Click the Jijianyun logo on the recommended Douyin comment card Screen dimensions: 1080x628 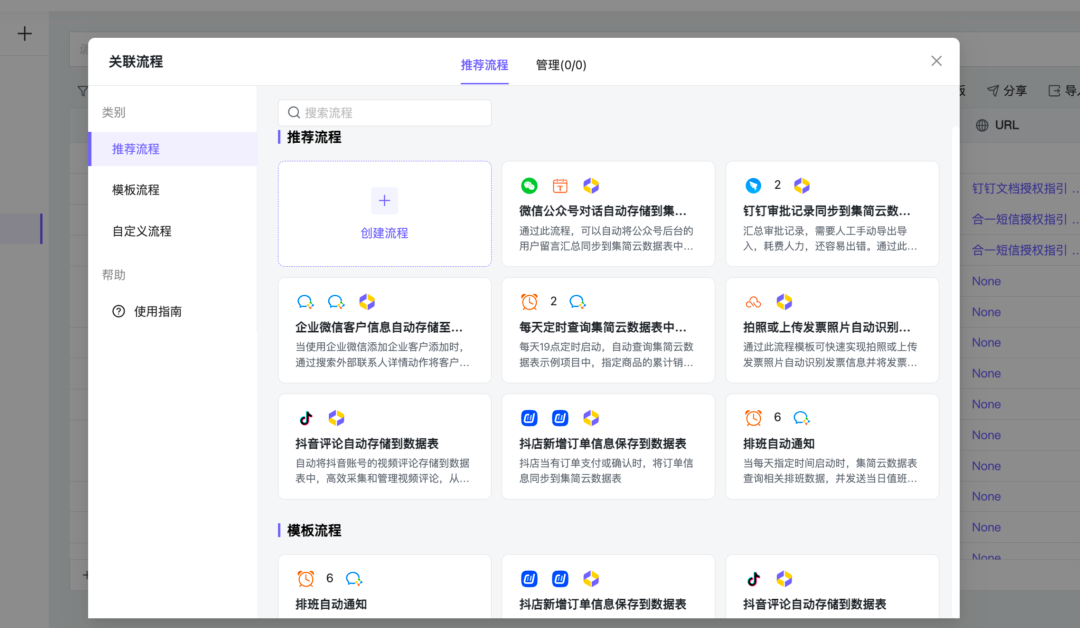point(336,418)
